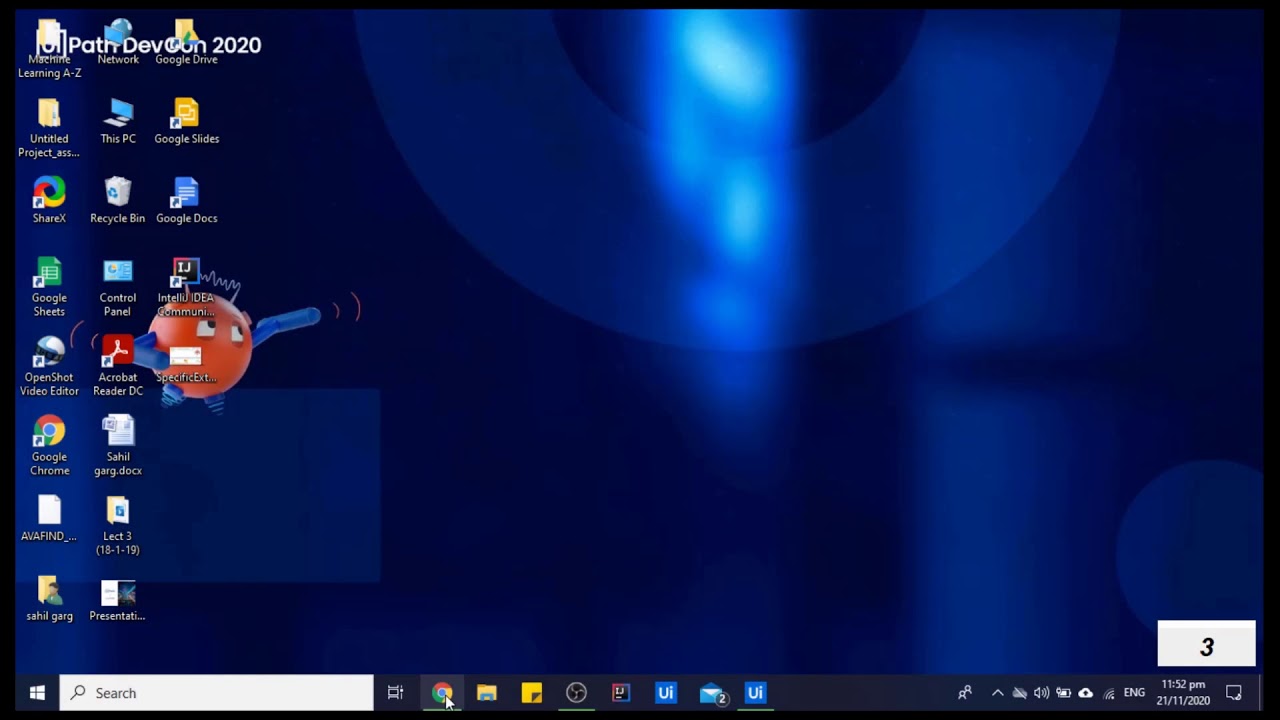Open IntelliJ IDEA from the taskbar

(621, 693)
